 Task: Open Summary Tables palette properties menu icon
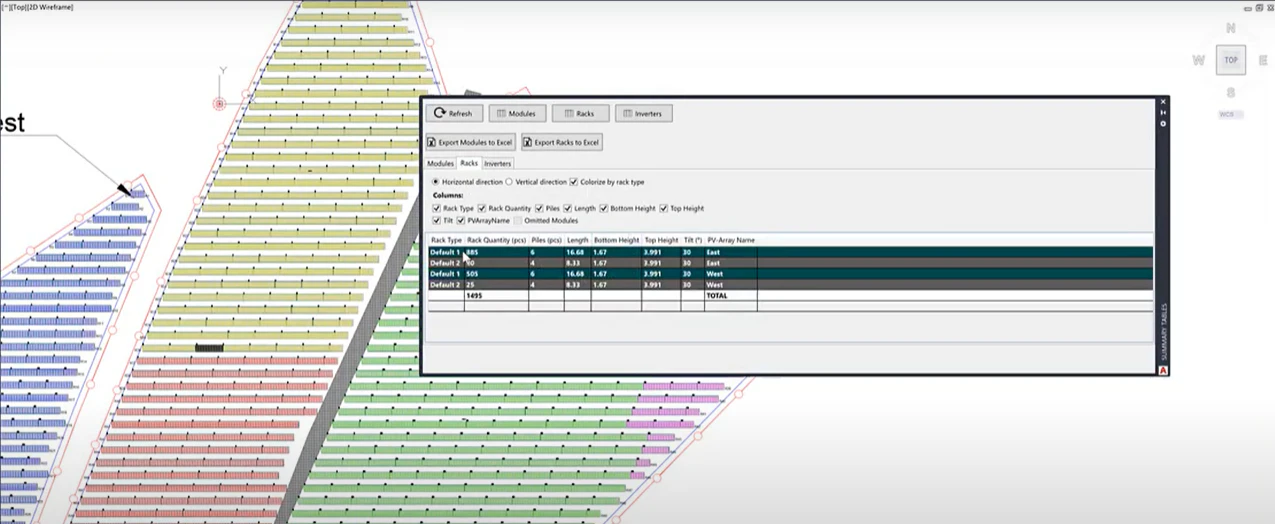[x=1163, y=124]
